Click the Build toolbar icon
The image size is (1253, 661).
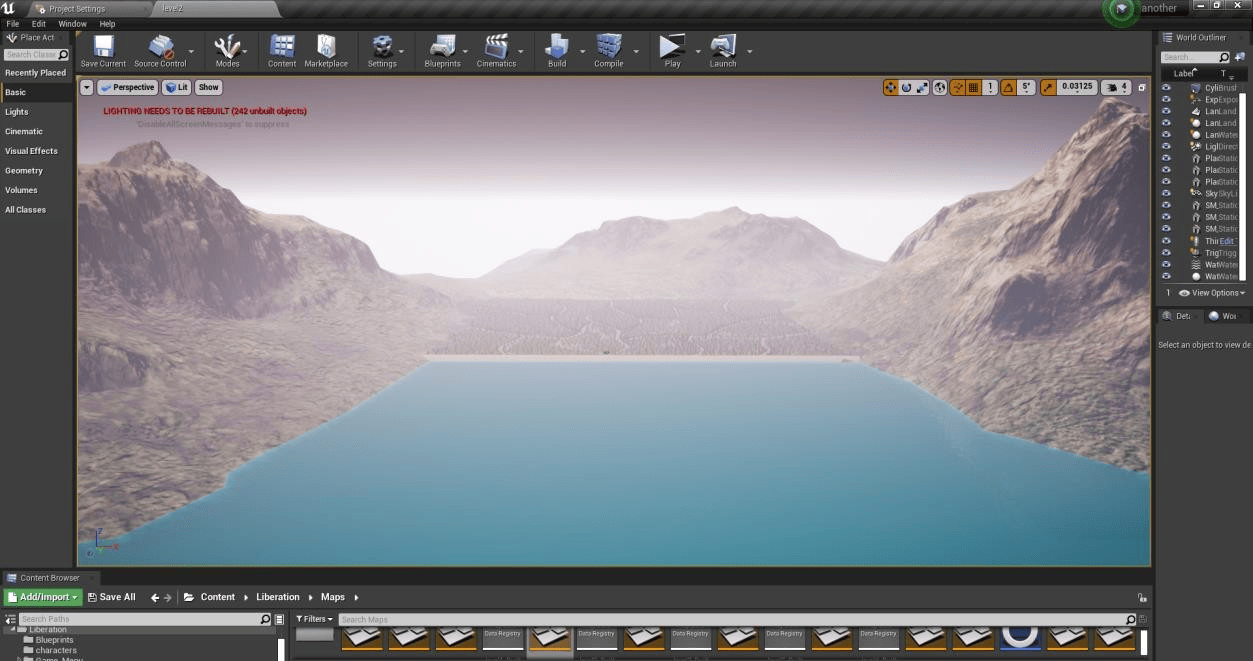tap(557, 51)
